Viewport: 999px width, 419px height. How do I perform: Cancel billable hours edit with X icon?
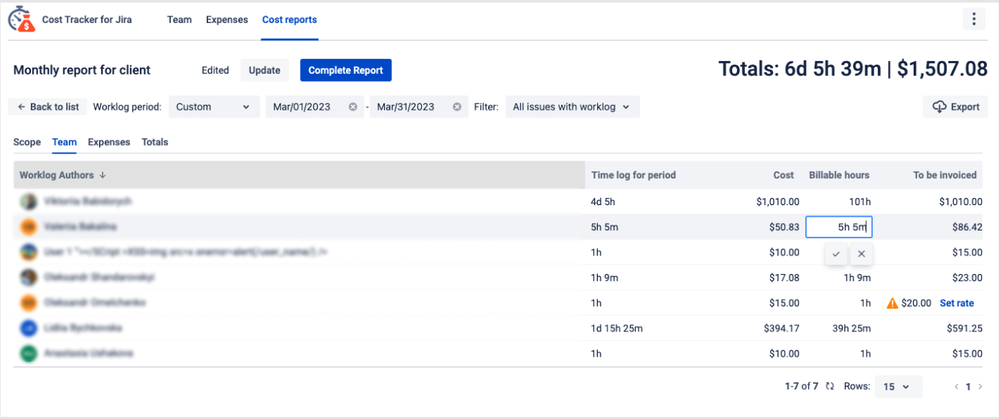861,253
